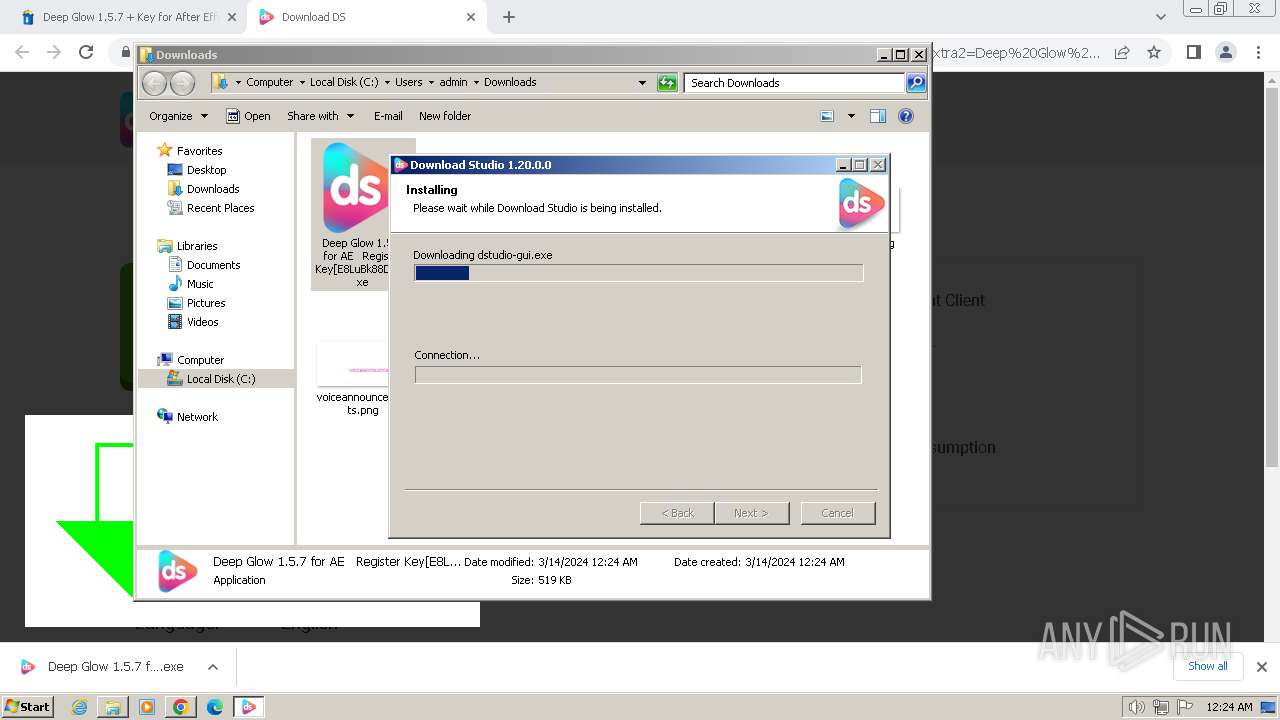Screen dimensions: 1280x720
Task: Click Local Disk (C:) in address breadcrumb
Action: point(344,82)
